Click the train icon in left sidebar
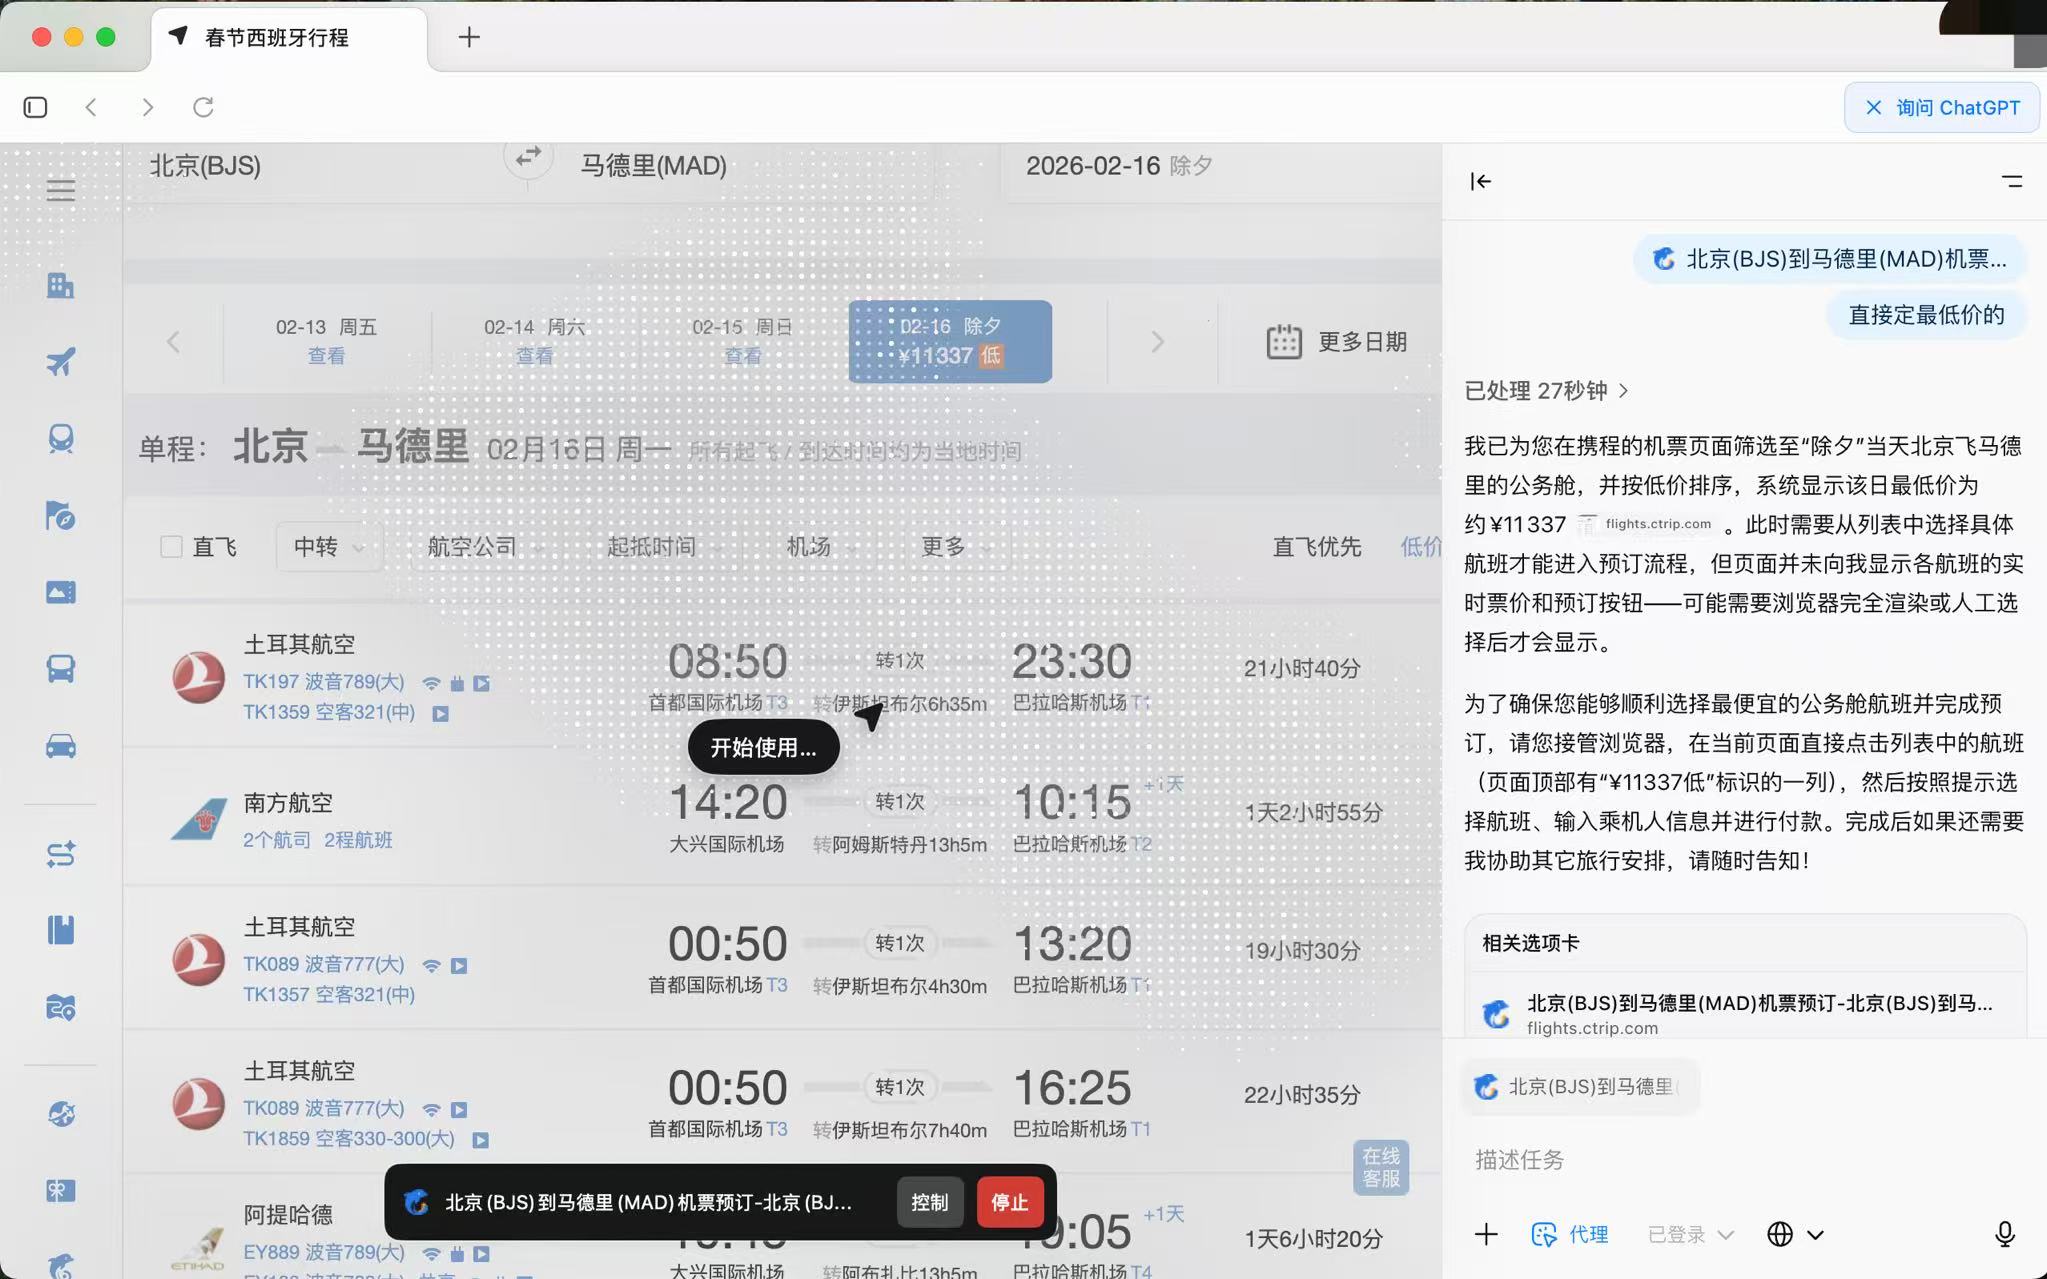2047x1279 pixels. (x=60, y=438)
